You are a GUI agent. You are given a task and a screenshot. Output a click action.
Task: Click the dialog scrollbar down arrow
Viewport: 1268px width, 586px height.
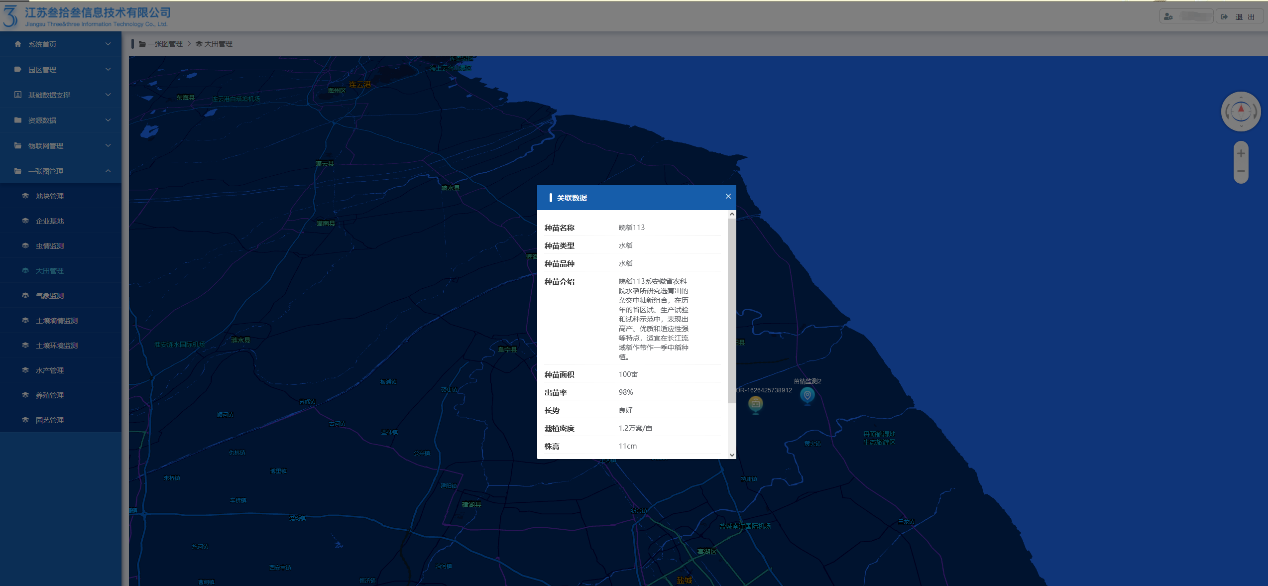point(731,454)
